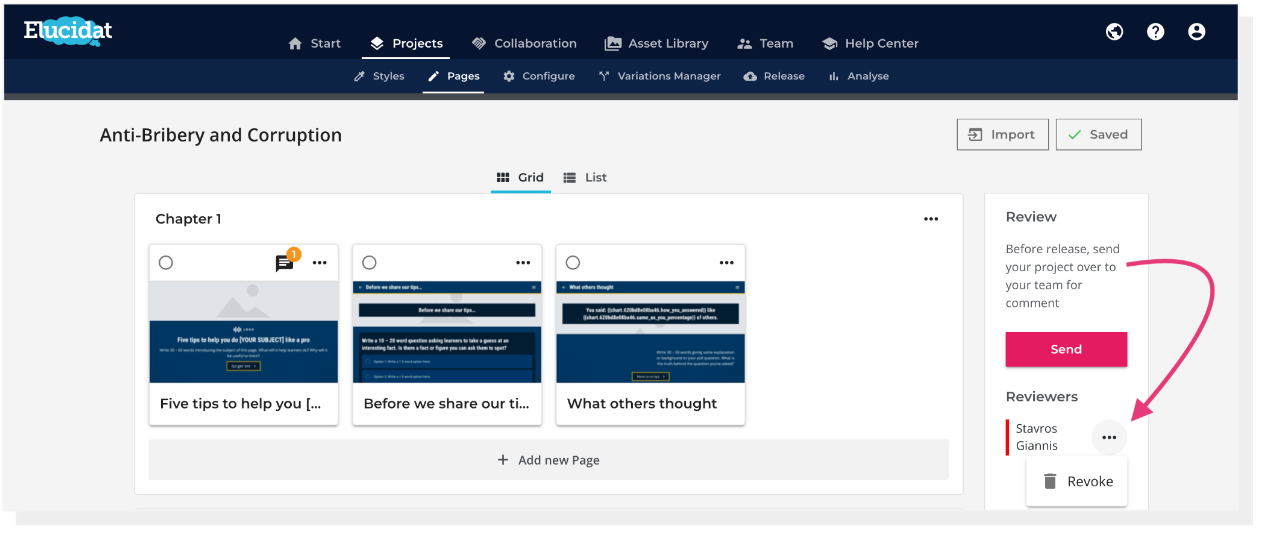This screenshot has height=534, width=1262.
Task: Open the comments icon on the first page card
Action: [x=285, y=263]
